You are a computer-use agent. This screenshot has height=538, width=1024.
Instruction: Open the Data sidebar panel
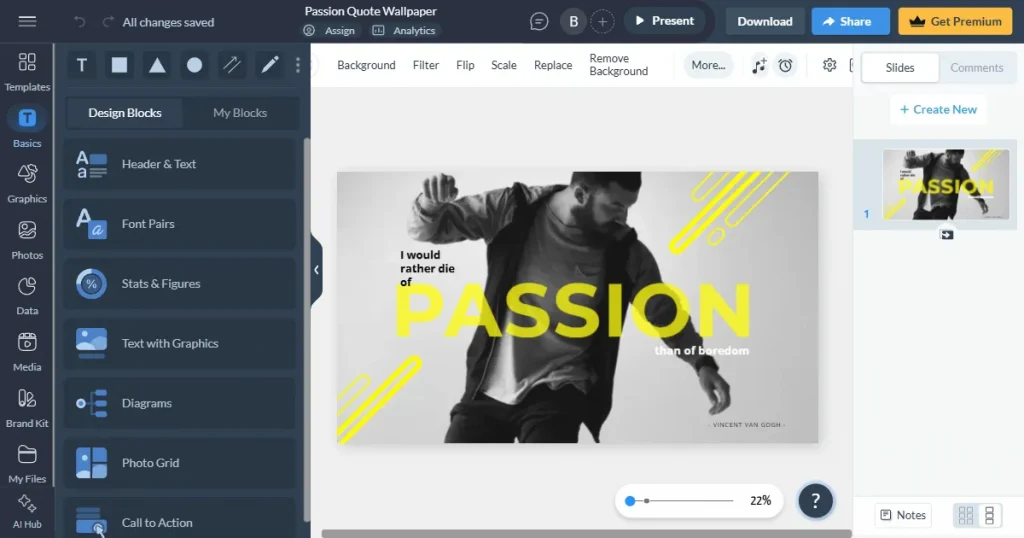[x=27, y=296]
